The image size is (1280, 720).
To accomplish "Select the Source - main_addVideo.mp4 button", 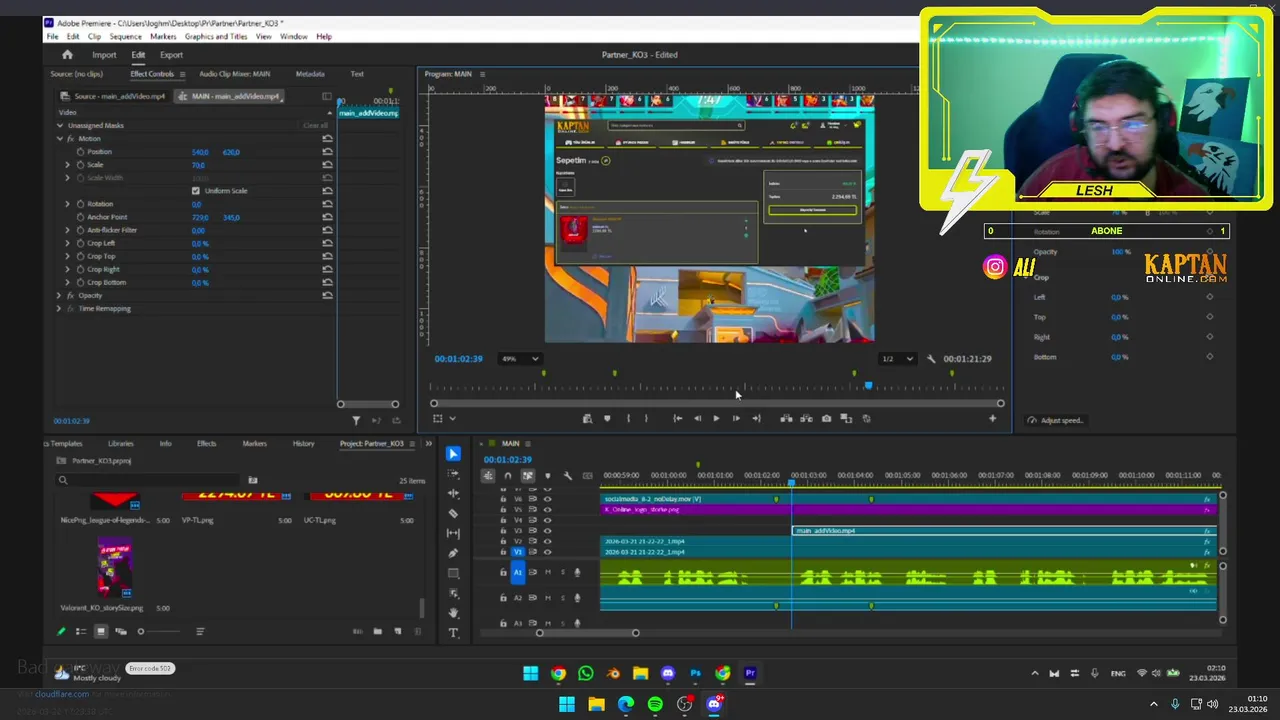I will pos(112,97).
